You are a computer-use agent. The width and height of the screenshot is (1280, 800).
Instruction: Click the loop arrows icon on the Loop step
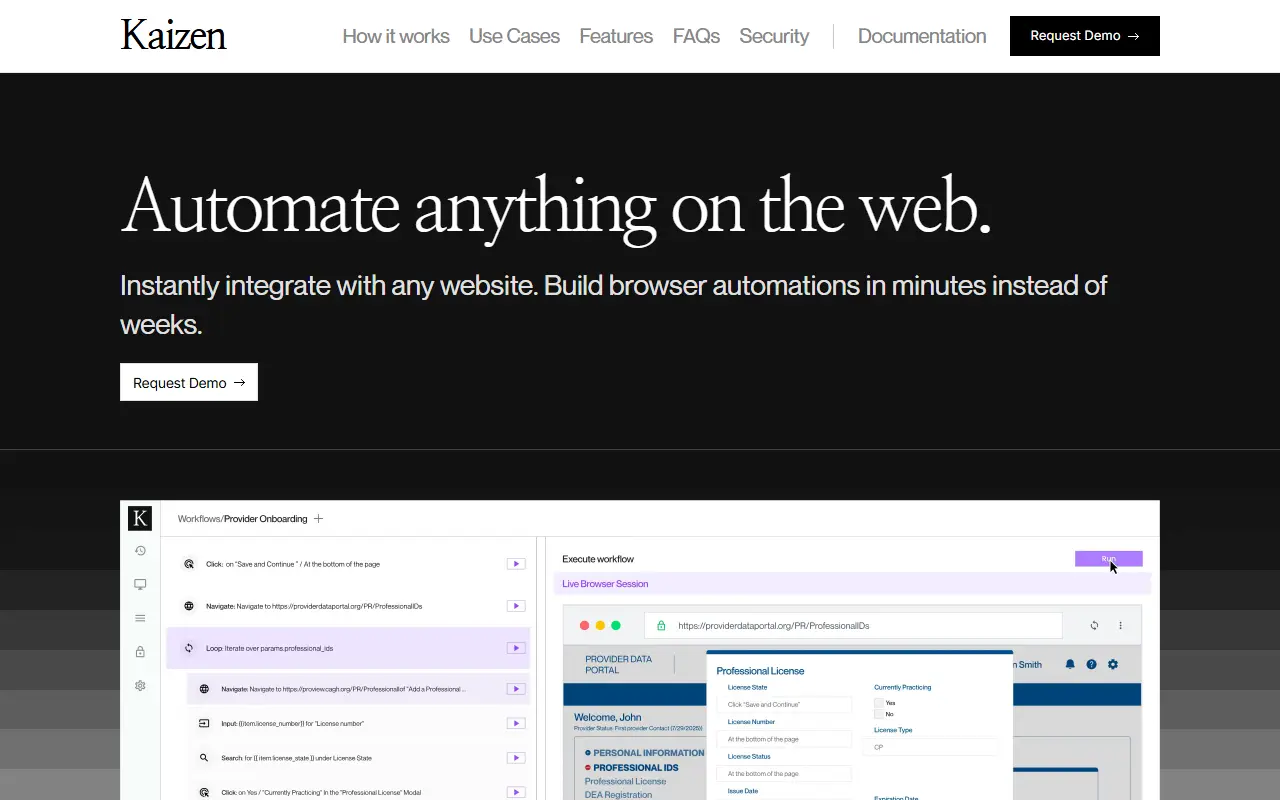click(x=188, y=648)
